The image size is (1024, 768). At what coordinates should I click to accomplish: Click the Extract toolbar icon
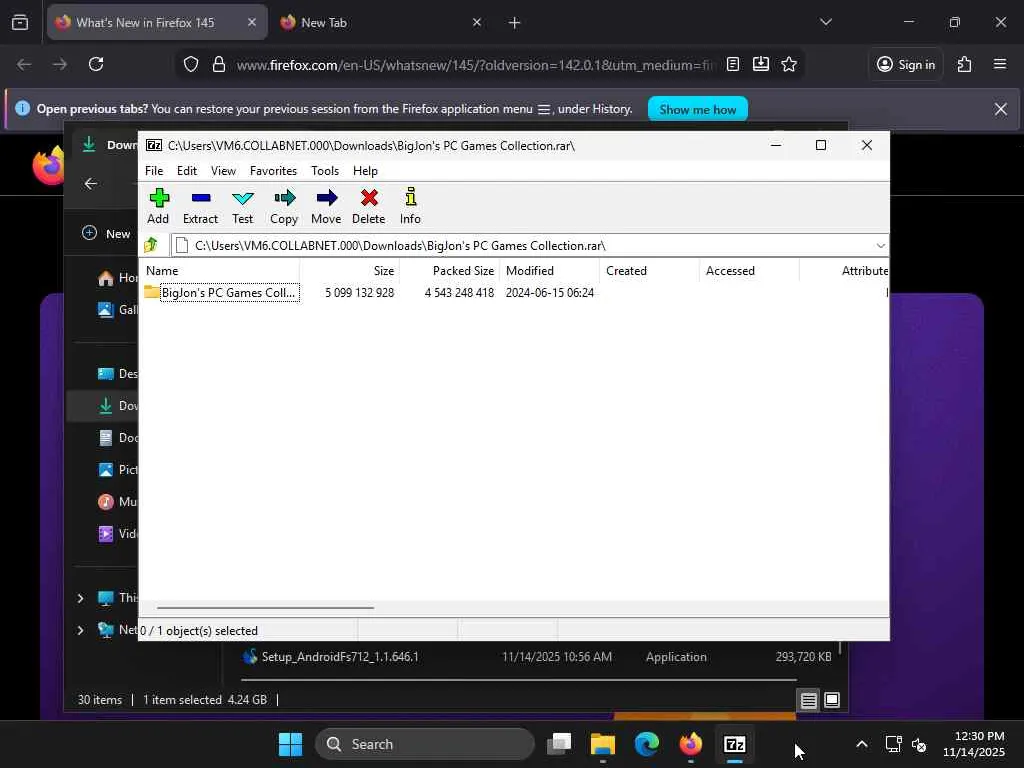coord(200,206)
